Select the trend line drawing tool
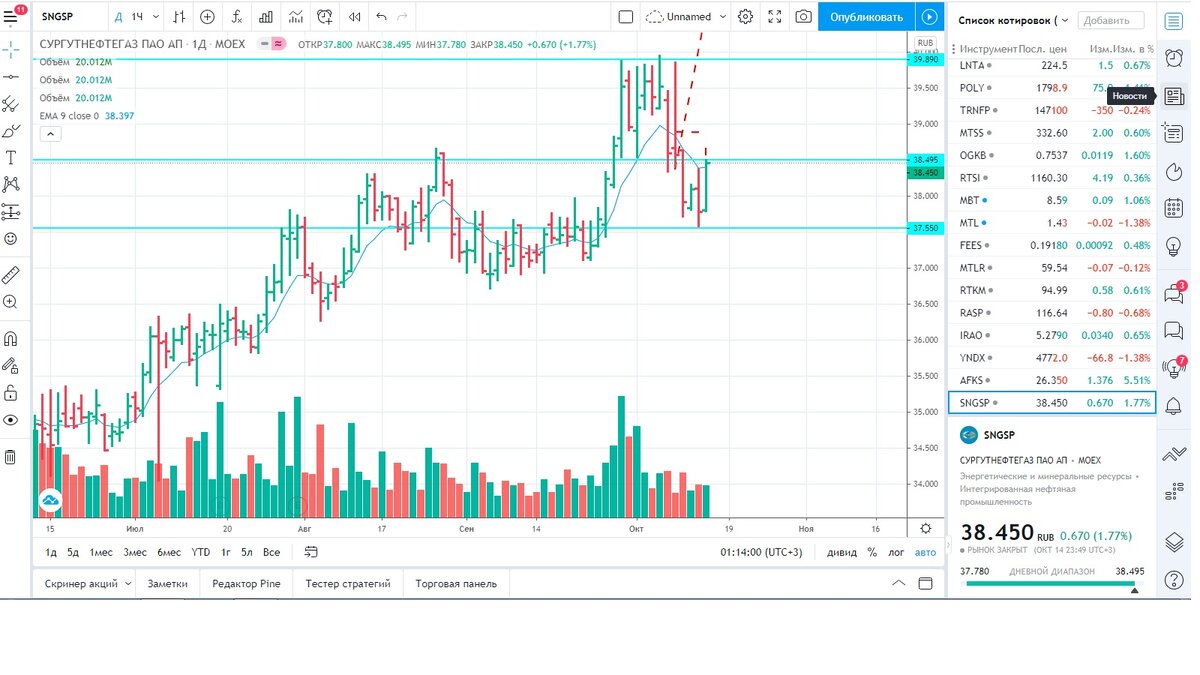The height and width of the screenshot is (675, 1200). (x=11, y=76)
